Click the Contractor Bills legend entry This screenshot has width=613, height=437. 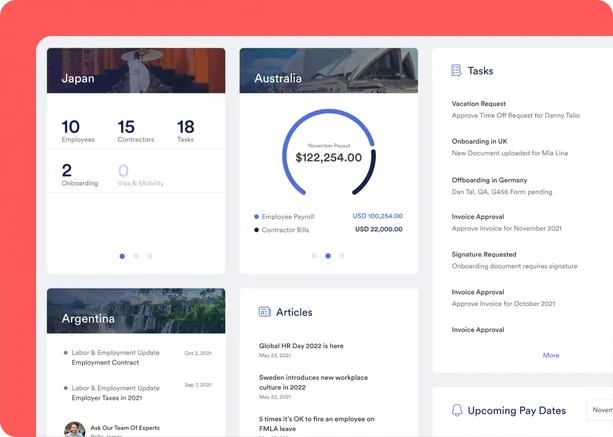[281, 230]
